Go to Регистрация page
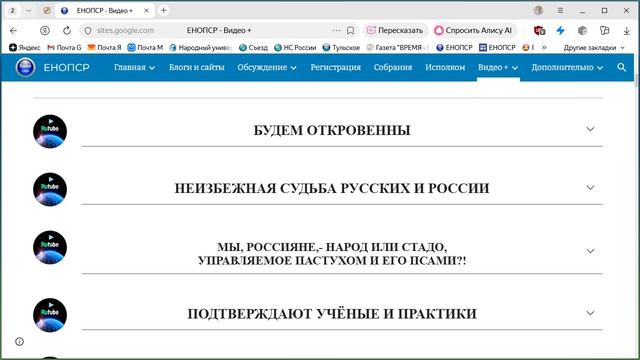This screenshot has width=640, height=360. [336, 67]
